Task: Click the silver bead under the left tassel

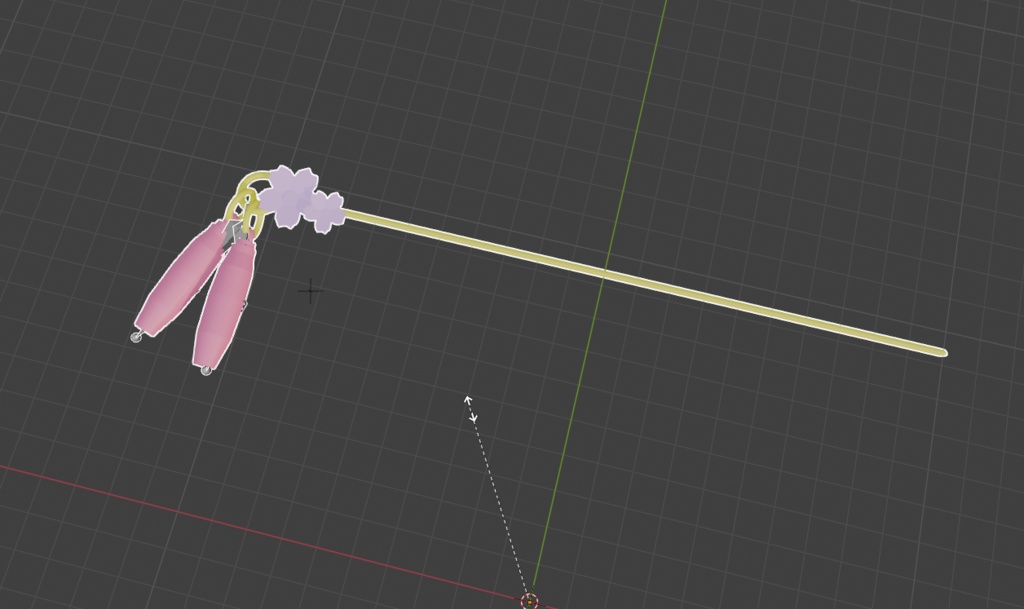Action: [136, 337]
